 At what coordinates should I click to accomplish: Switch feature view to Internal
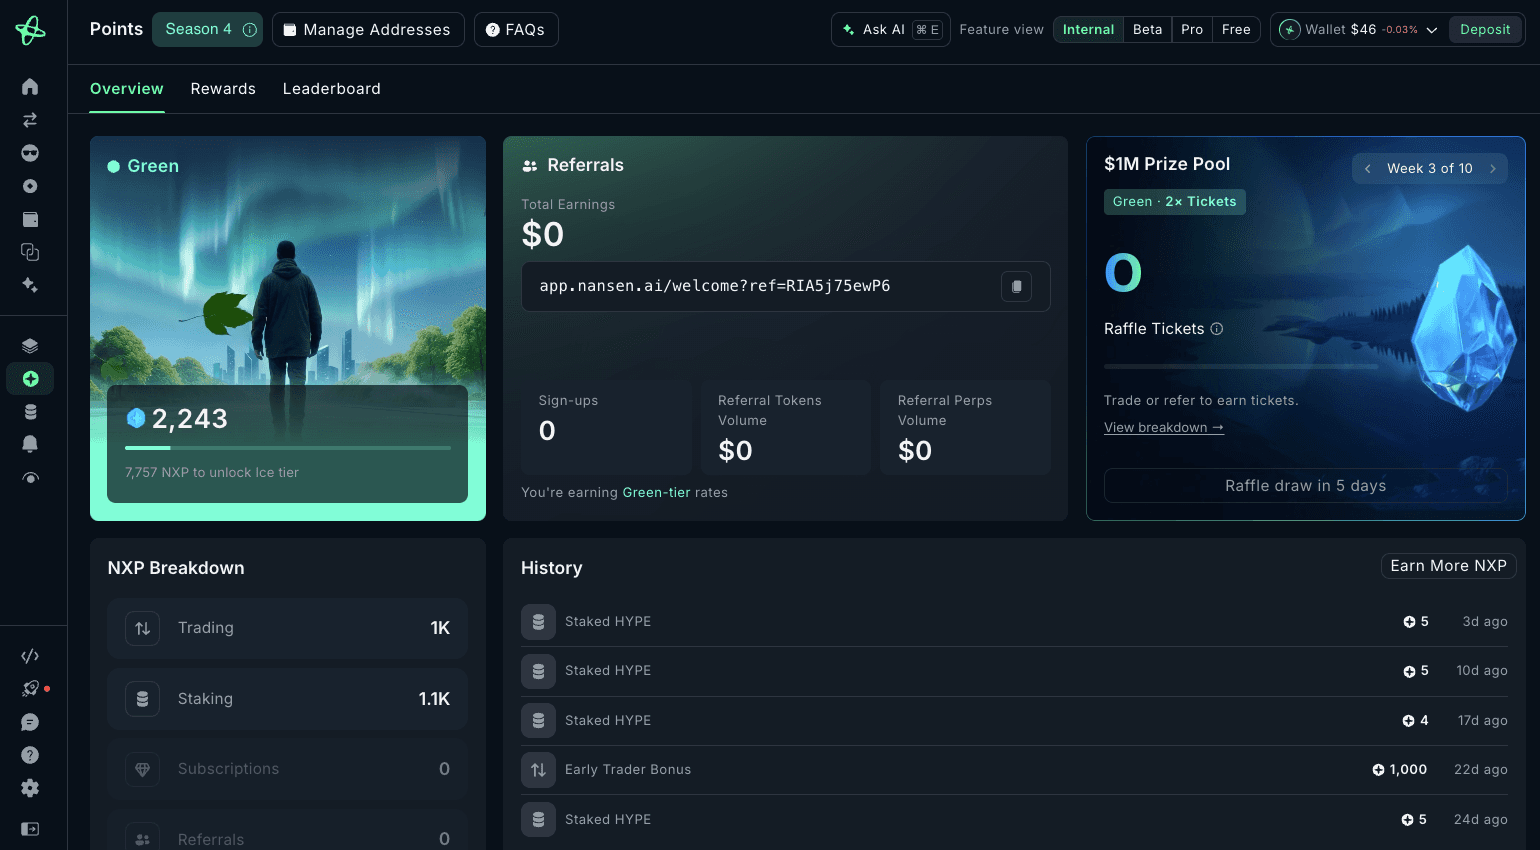pos(1088,30)
